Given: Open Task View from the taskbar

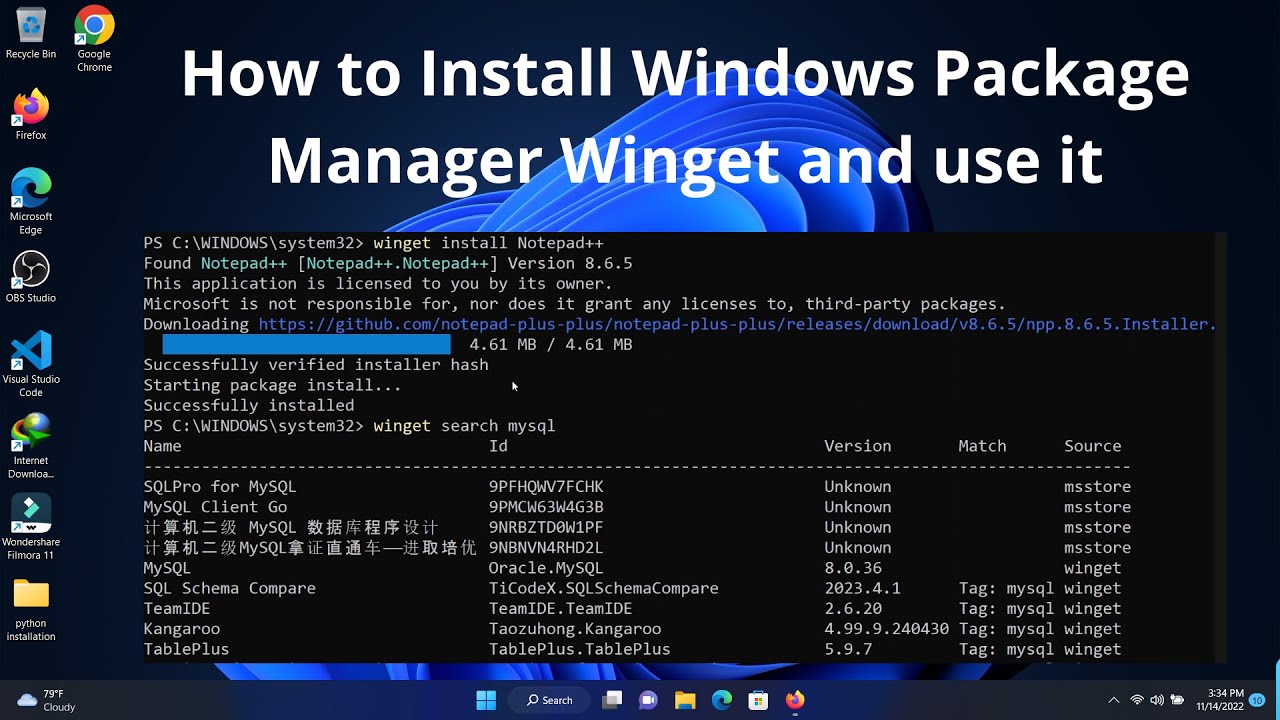Looking at the screenshot, I should (x=612, y=700).
